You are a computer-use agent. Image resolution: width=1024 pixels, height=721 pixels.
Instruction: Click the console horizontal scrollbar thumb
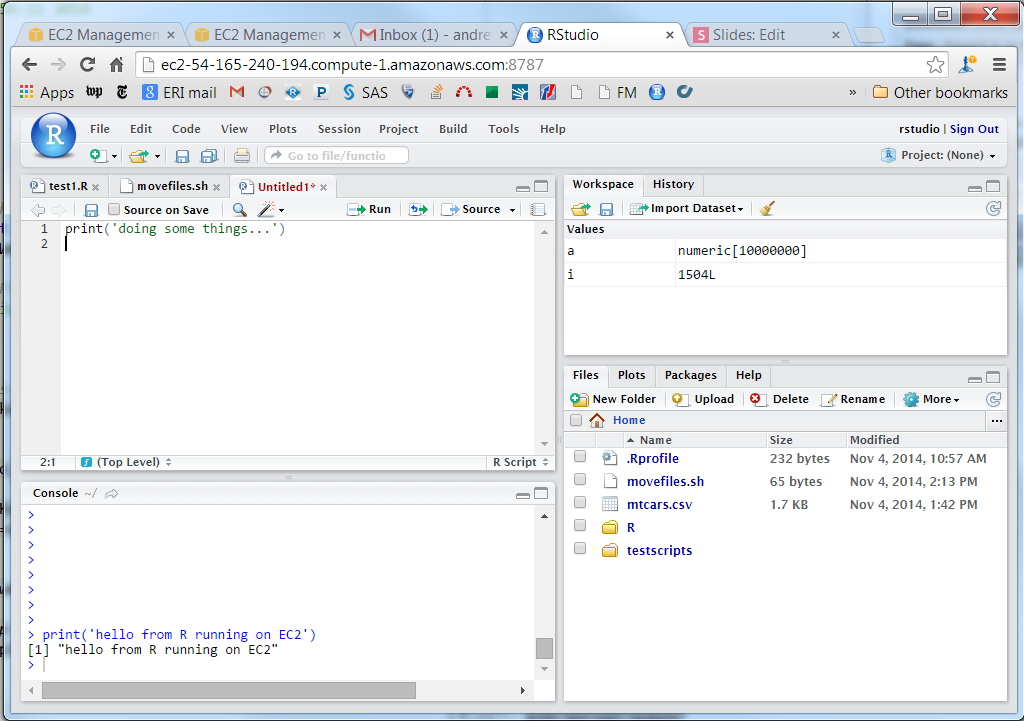[x=229, y=690]
